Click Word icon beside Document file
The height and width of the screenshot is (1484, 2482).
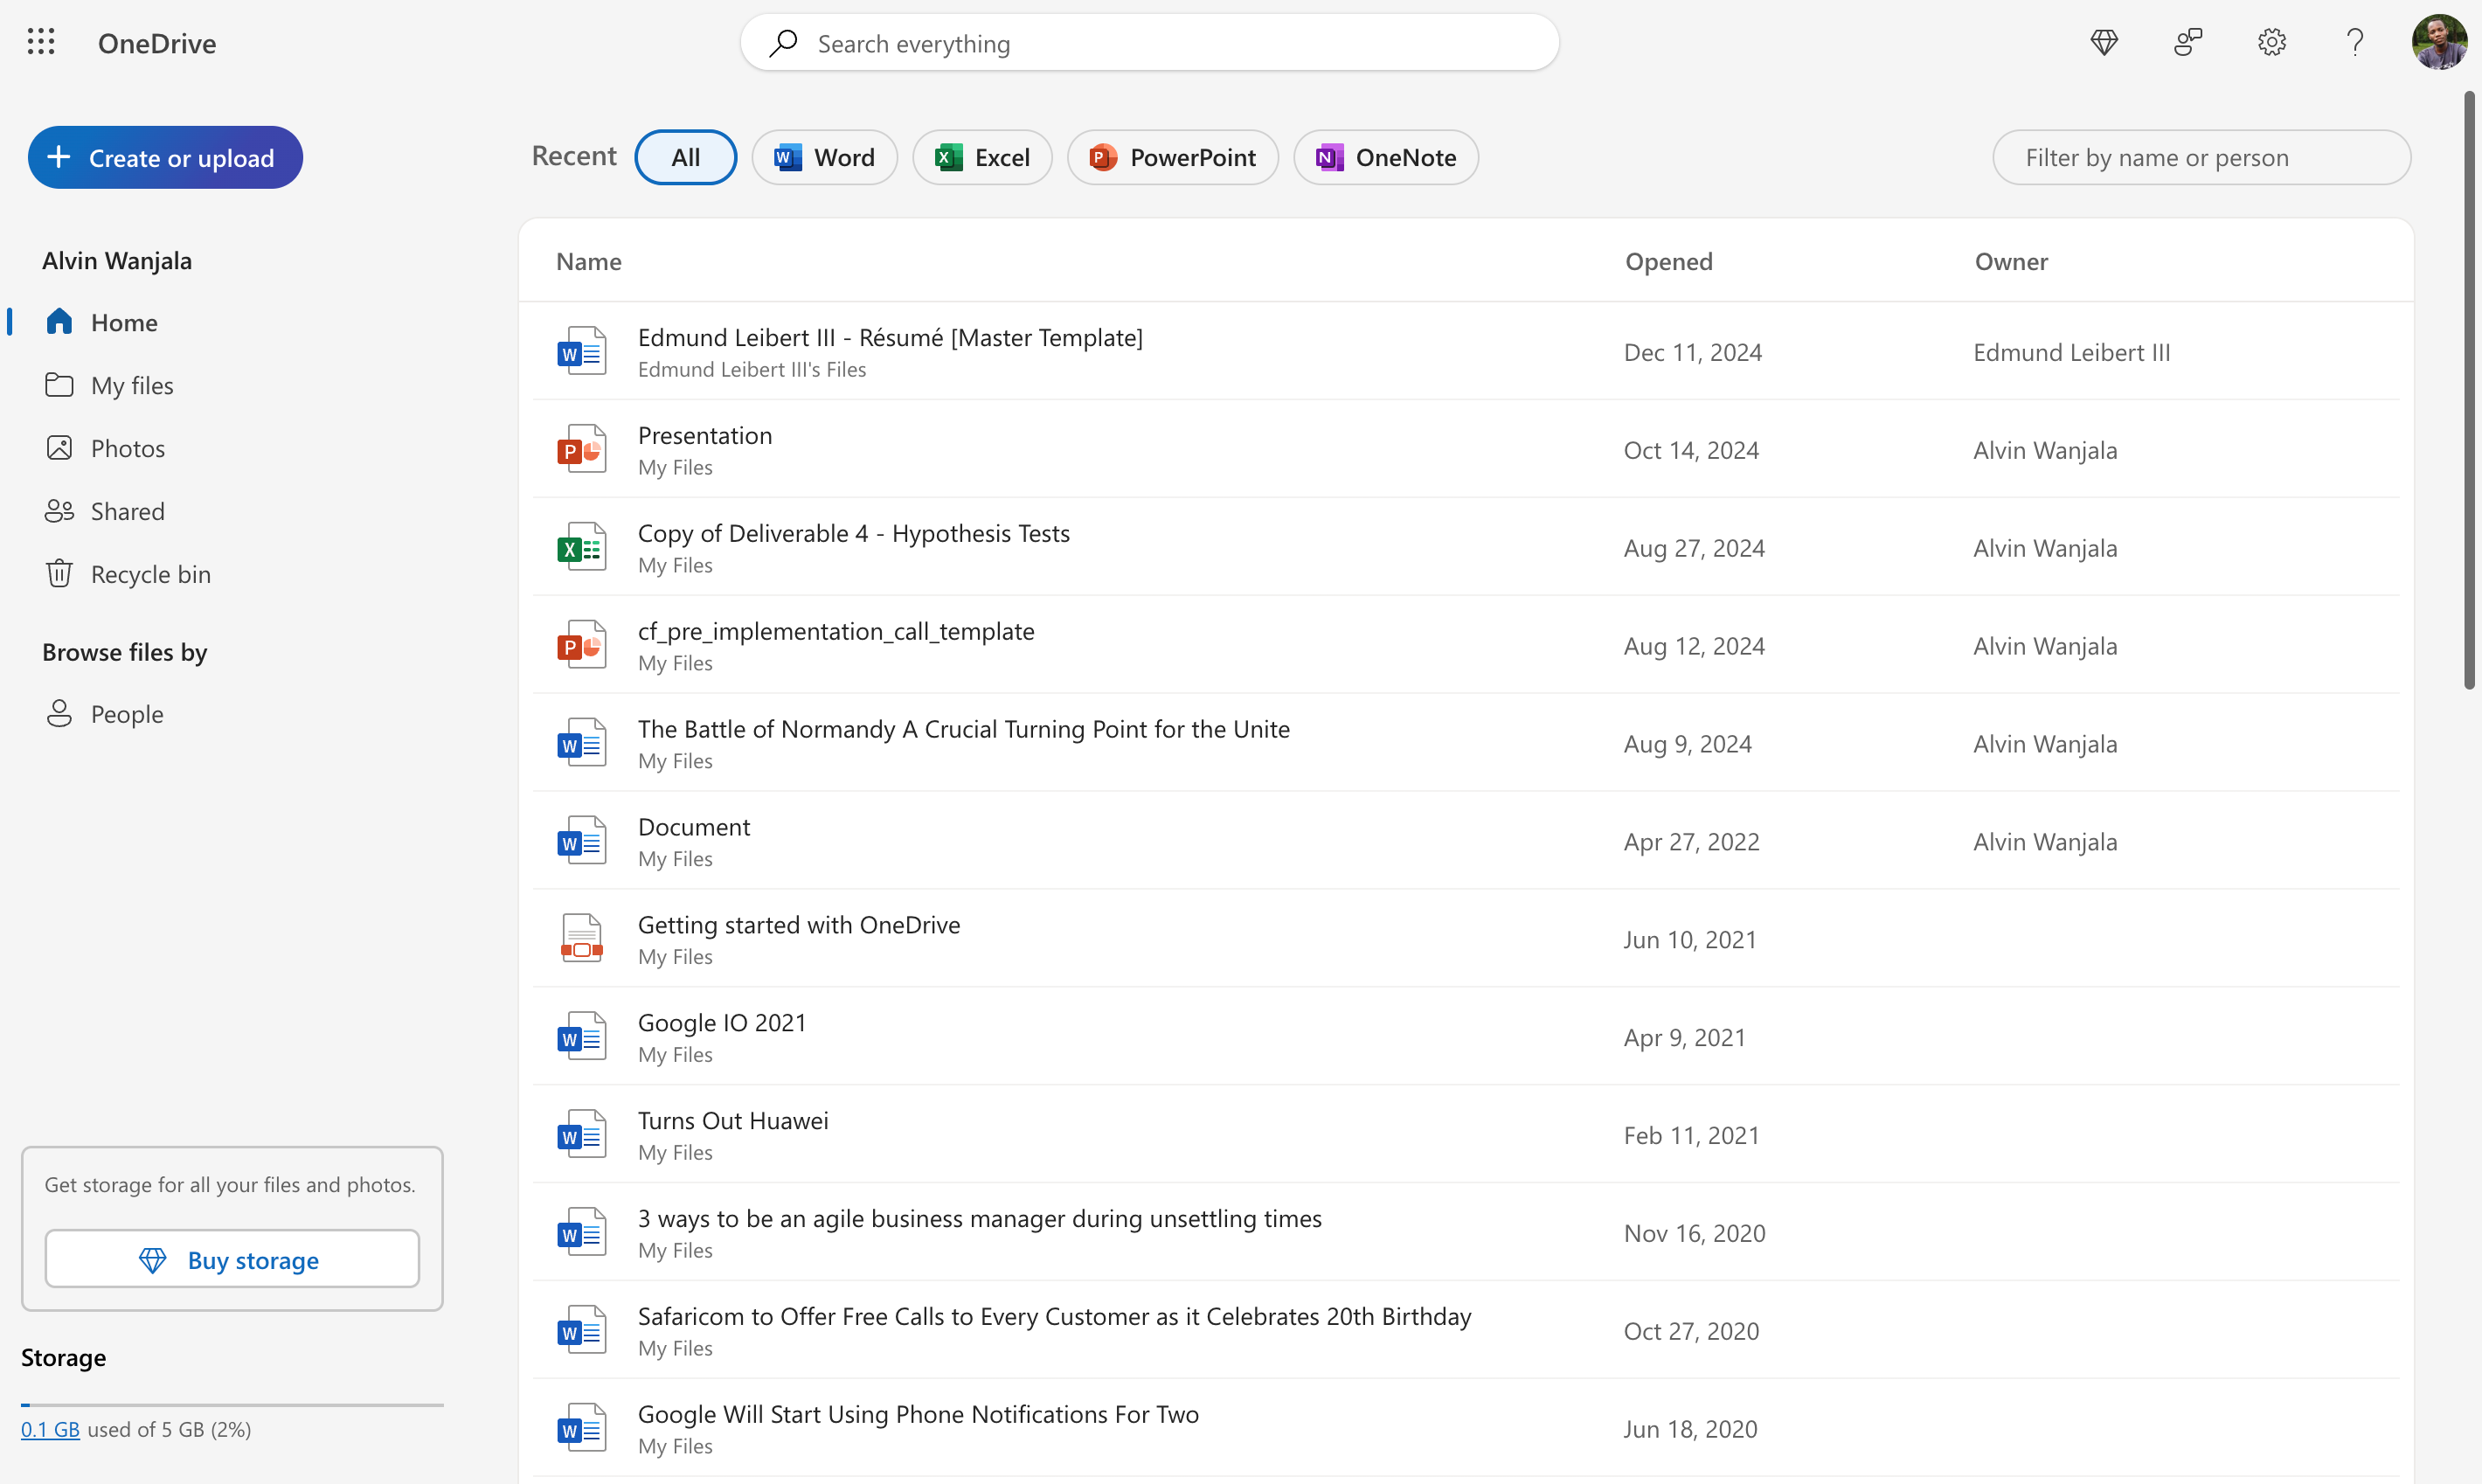click(582, 841)
